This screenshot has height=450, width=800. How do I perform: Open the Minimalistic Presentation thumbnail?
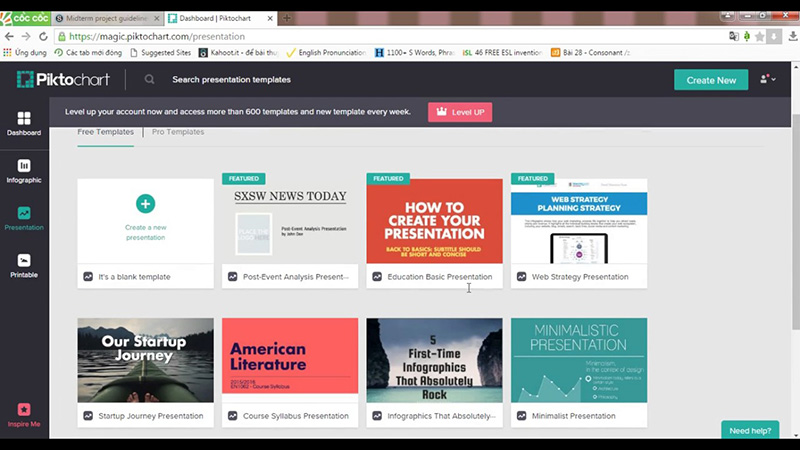click(x=579, y=360)
